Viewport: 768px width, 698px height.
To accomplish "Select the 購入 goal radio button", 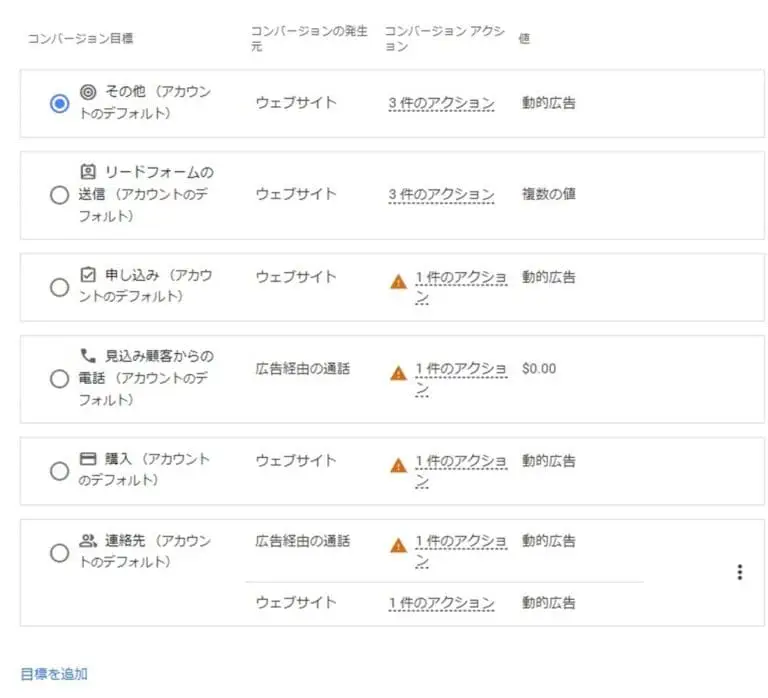I will pos(59,471).
